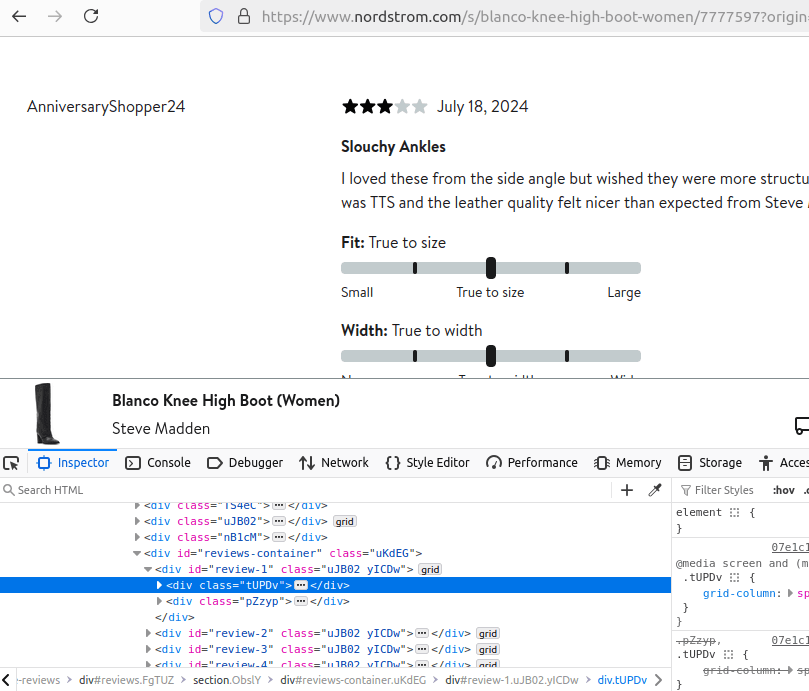Show collapsed children ellipsis of div.tUPDv
Screen dimensions: 809x691
pos(301,585)
